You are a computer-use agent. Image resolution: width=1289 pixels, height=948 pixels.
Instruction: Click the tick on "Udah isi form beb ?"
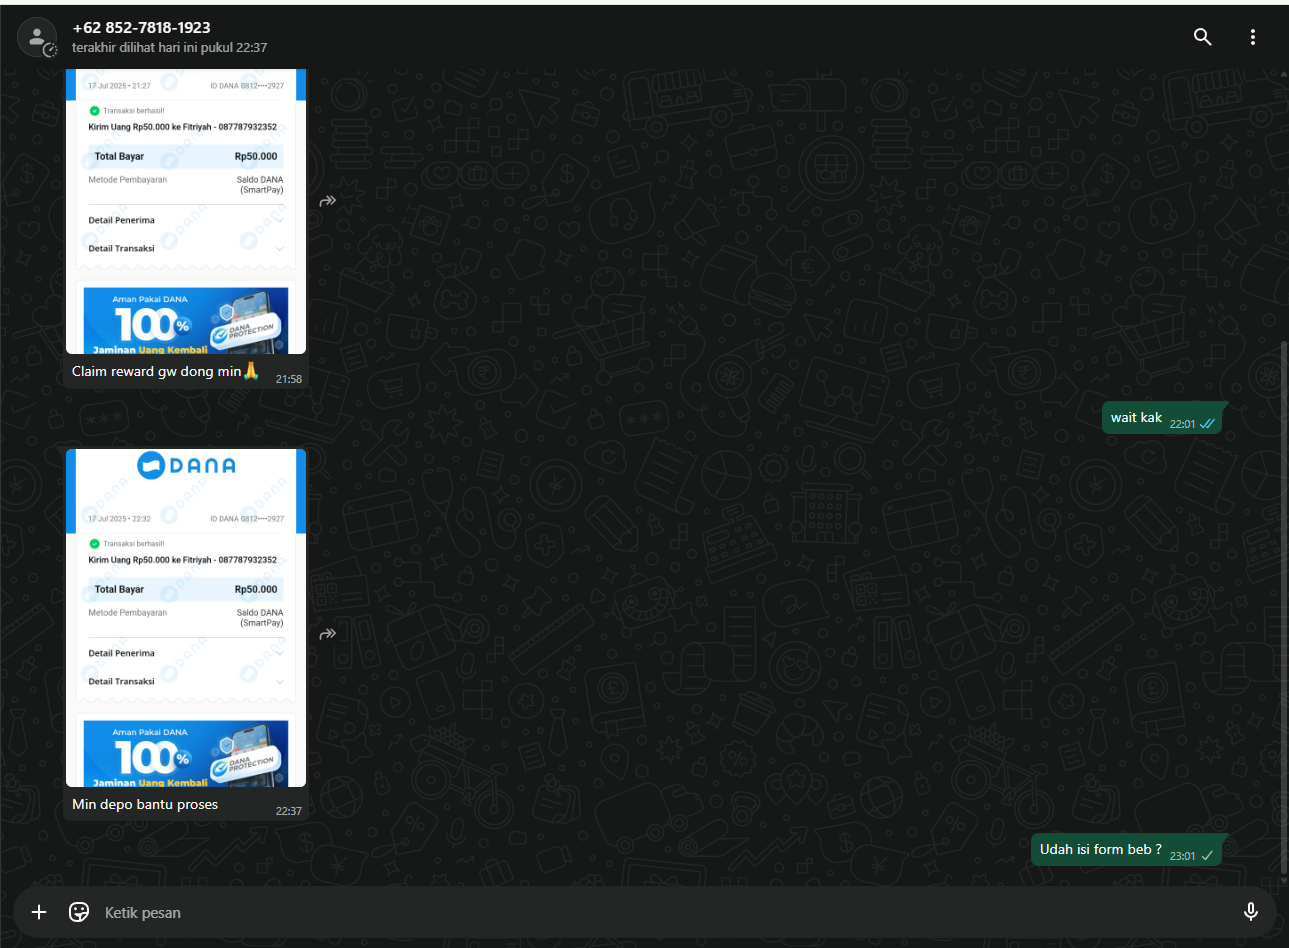pos(1207,856)
